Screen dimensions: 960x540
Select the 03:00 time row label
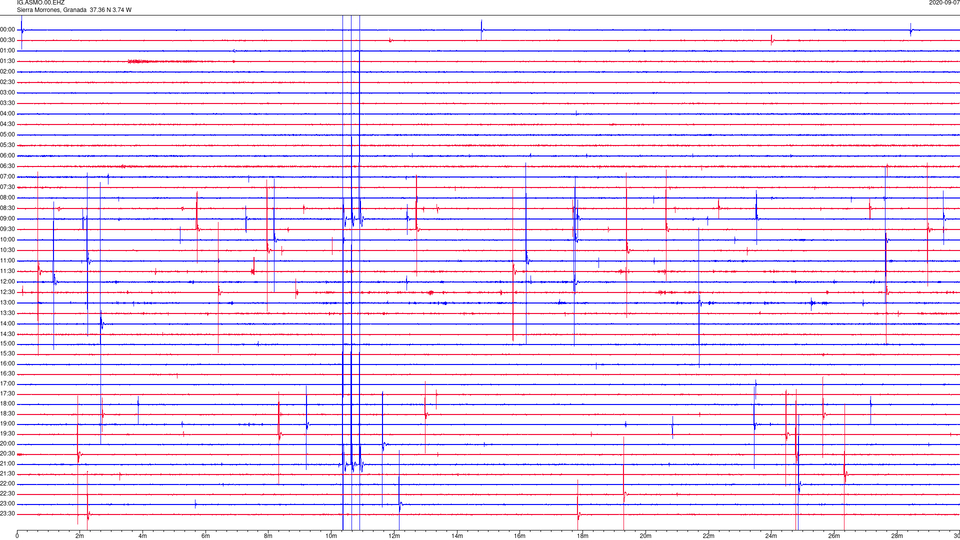pyautogui.click(x=8, y=92)
